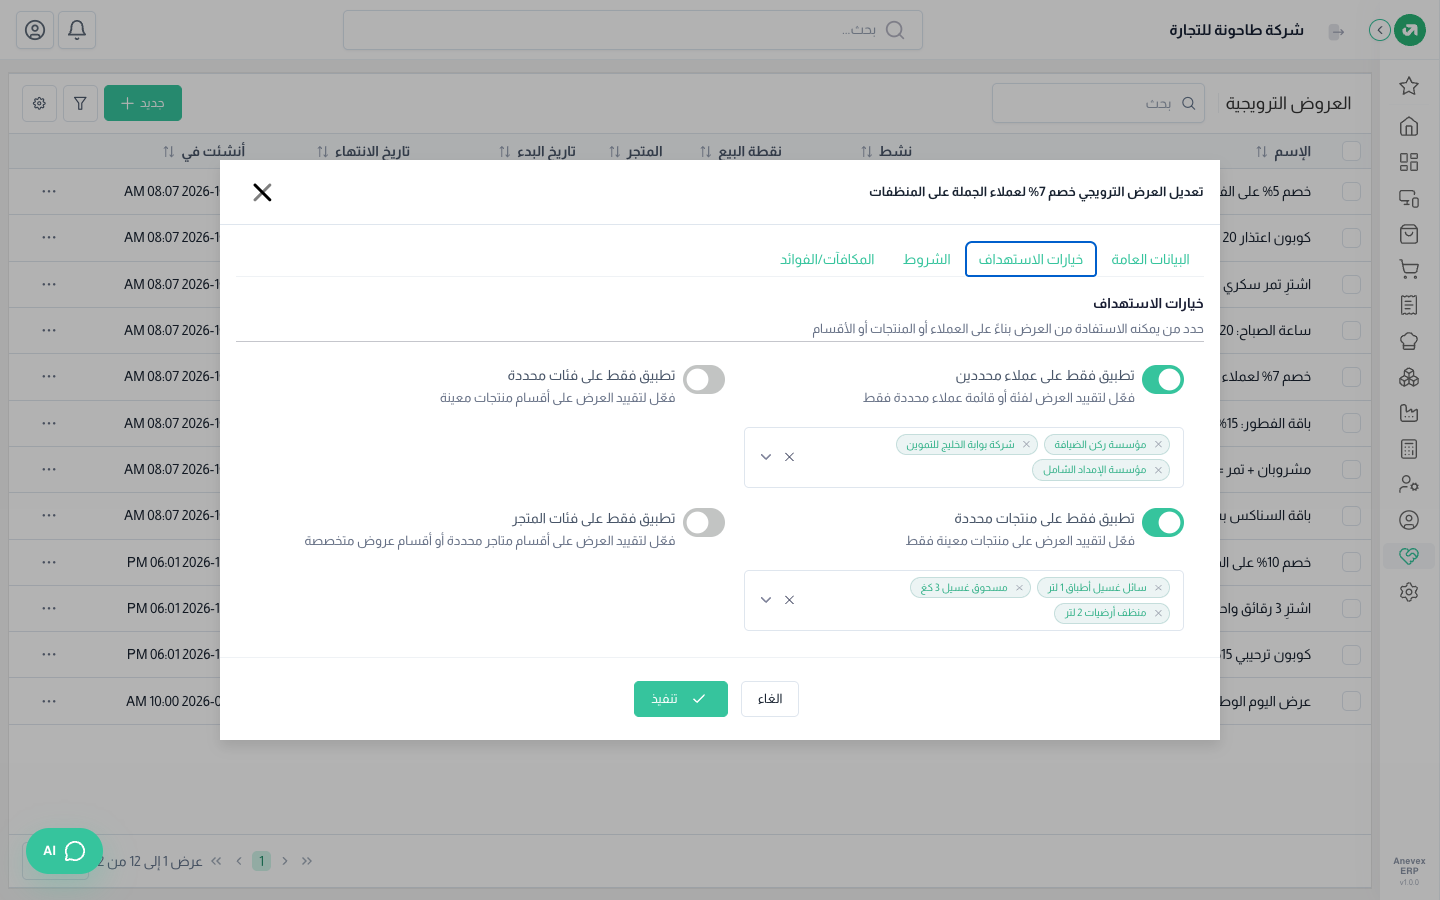Image resolution: width=1440 pixels, height=900 pixels.
Task: Enable تطبيق فقط على فئات المتجر switch
Action: pos(704,523)
